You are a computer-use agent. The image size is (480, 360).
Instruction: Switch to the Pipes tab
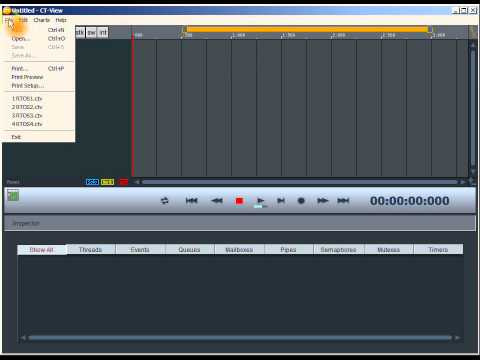[x=288, y=250]
